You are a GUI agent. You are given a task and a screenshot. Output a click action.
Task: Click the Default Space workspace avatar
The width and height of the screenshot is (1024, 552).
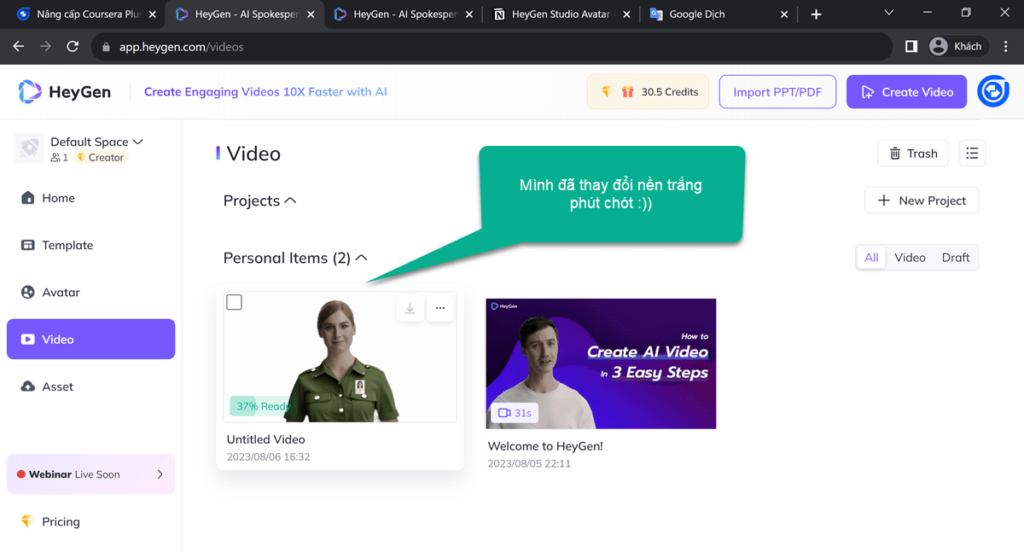pos(29,148)
